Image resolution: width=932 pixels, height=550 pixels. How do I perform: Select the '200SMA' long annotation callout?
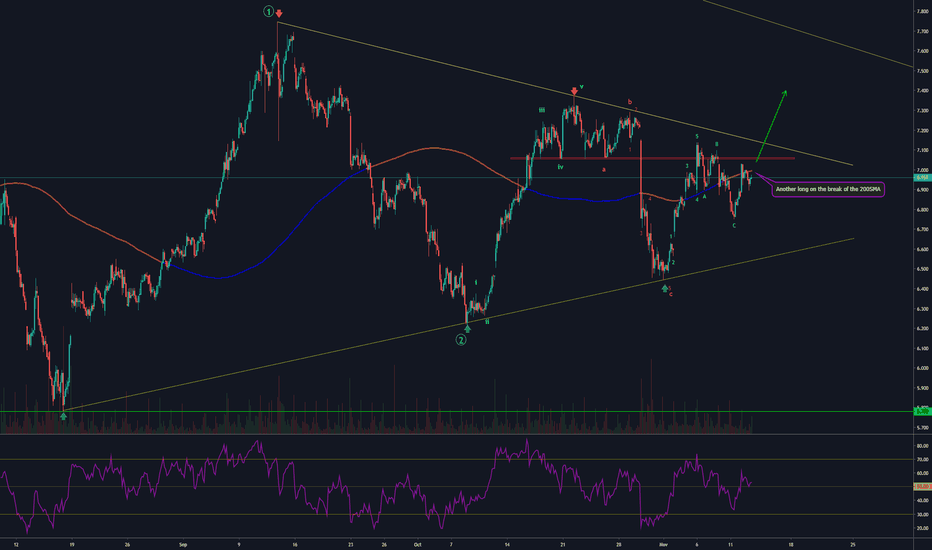(x=828, y=189)
